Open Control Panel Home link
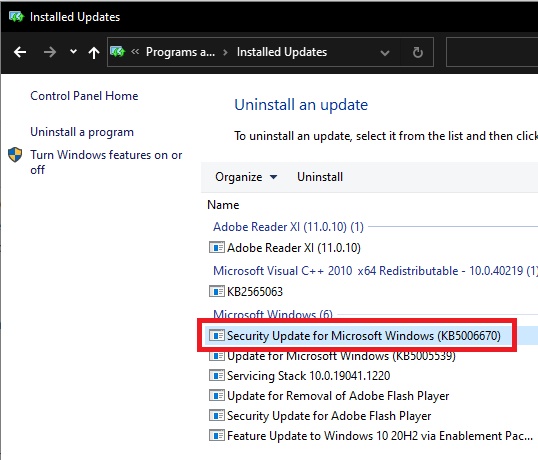Viewport: 538px width, 460px height. tap(84, 96)
